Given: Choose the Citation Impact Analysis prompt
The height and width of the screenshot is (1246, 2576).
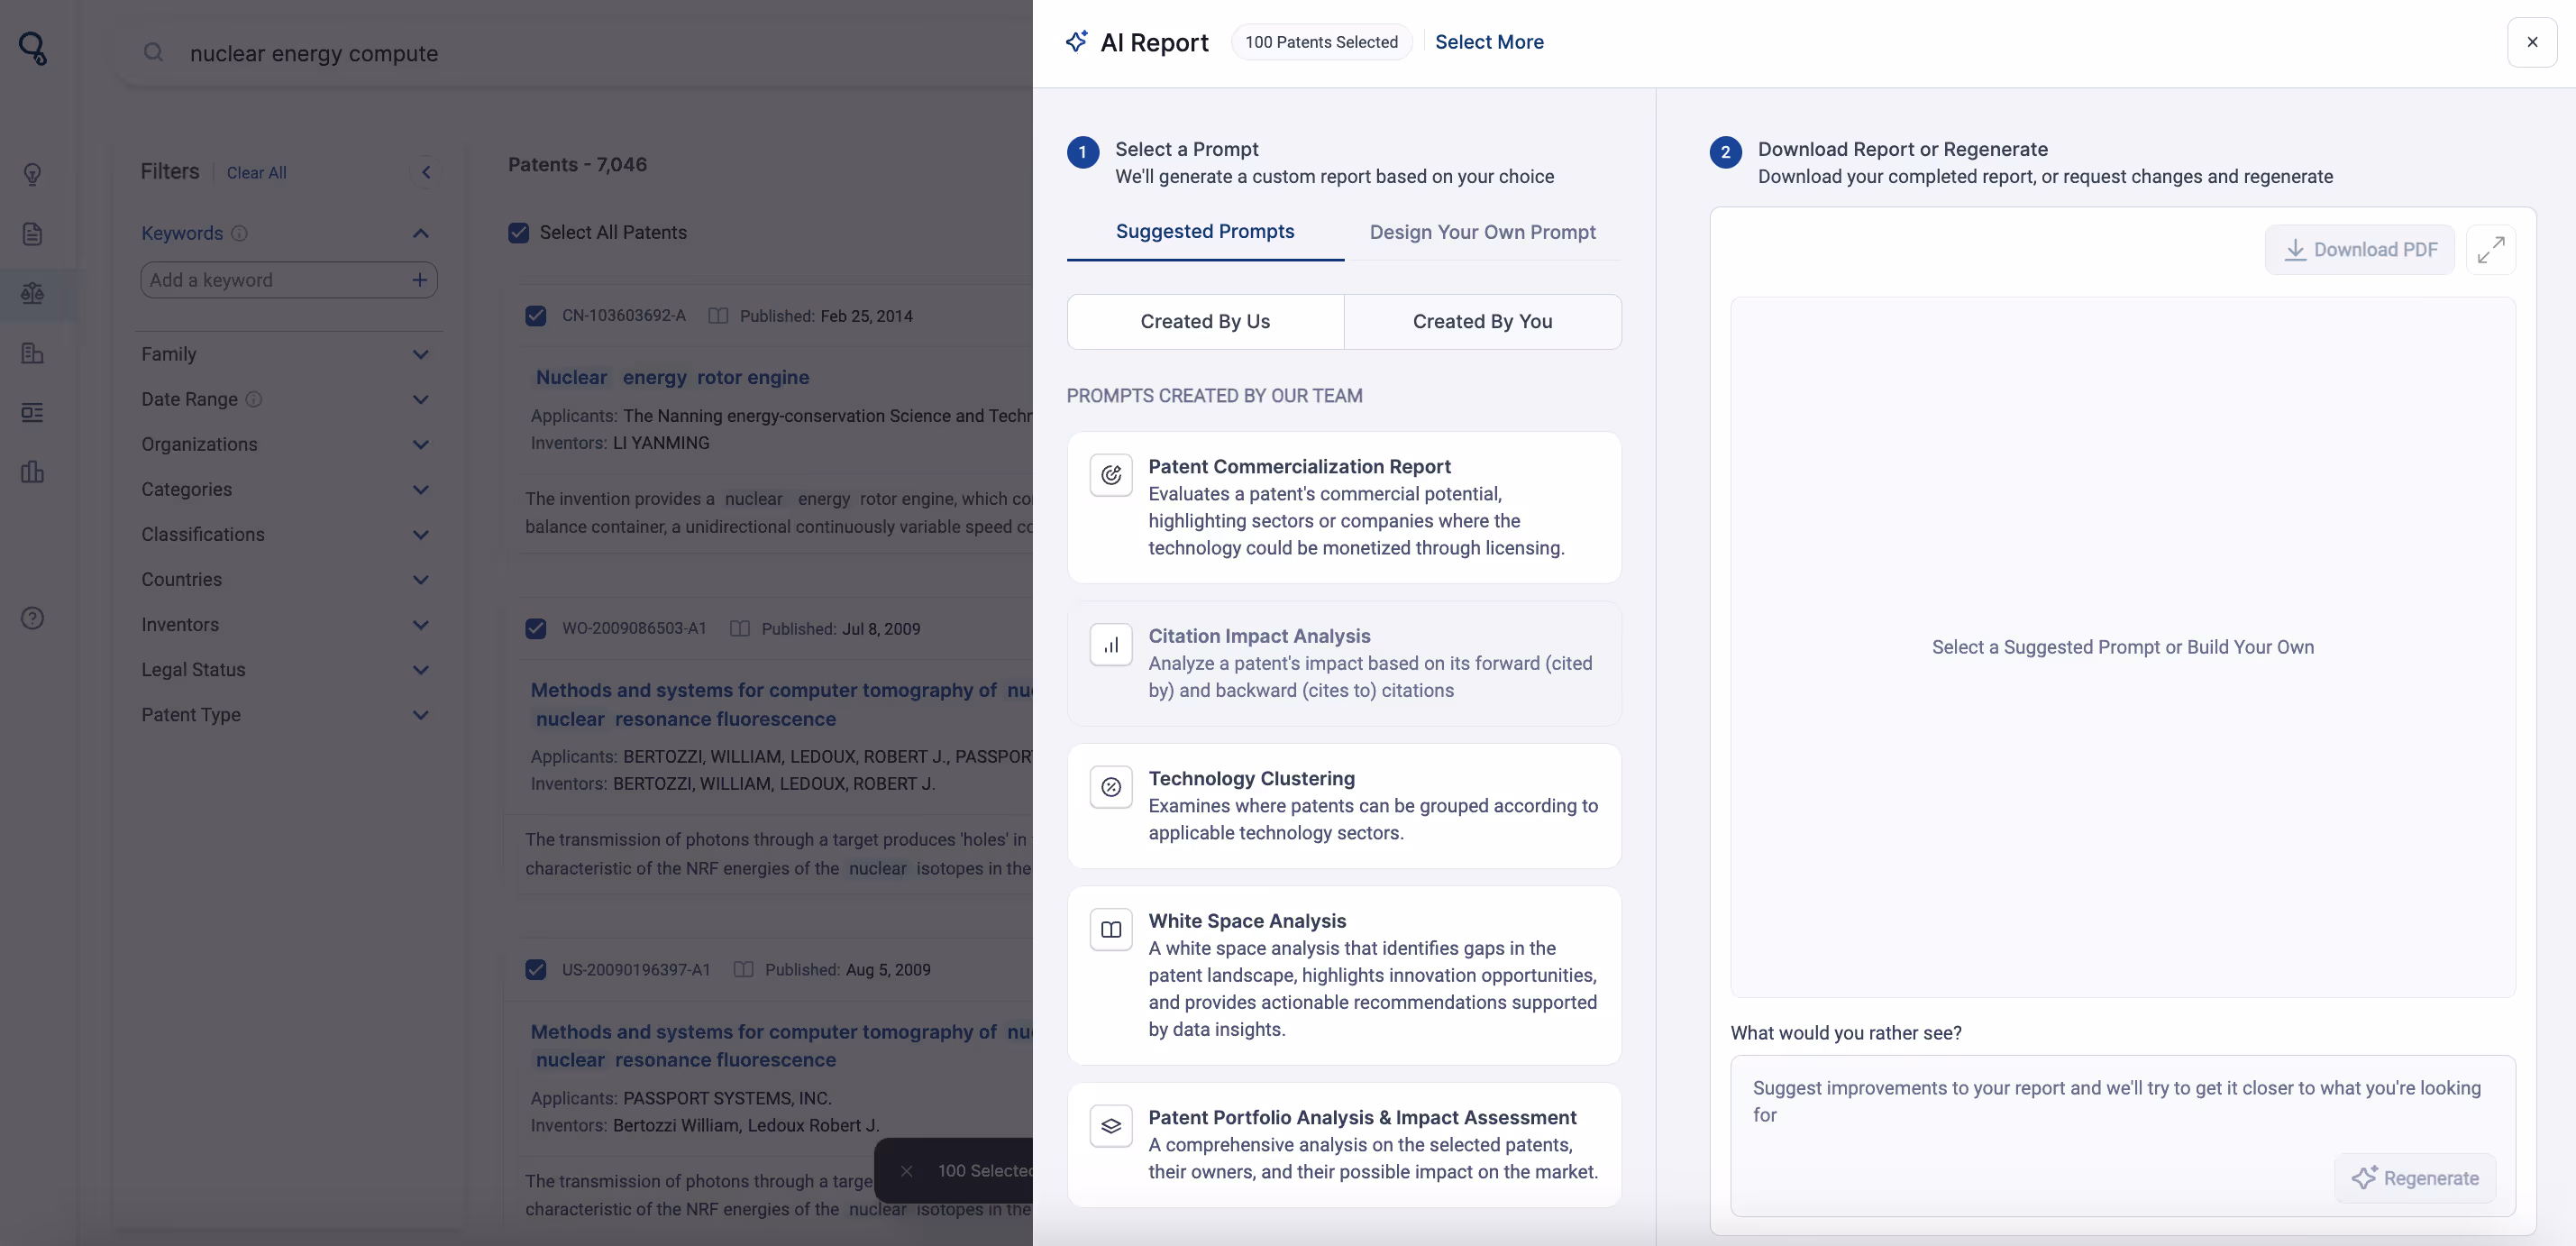Looking at the screenshot, I should point(1344,663).
